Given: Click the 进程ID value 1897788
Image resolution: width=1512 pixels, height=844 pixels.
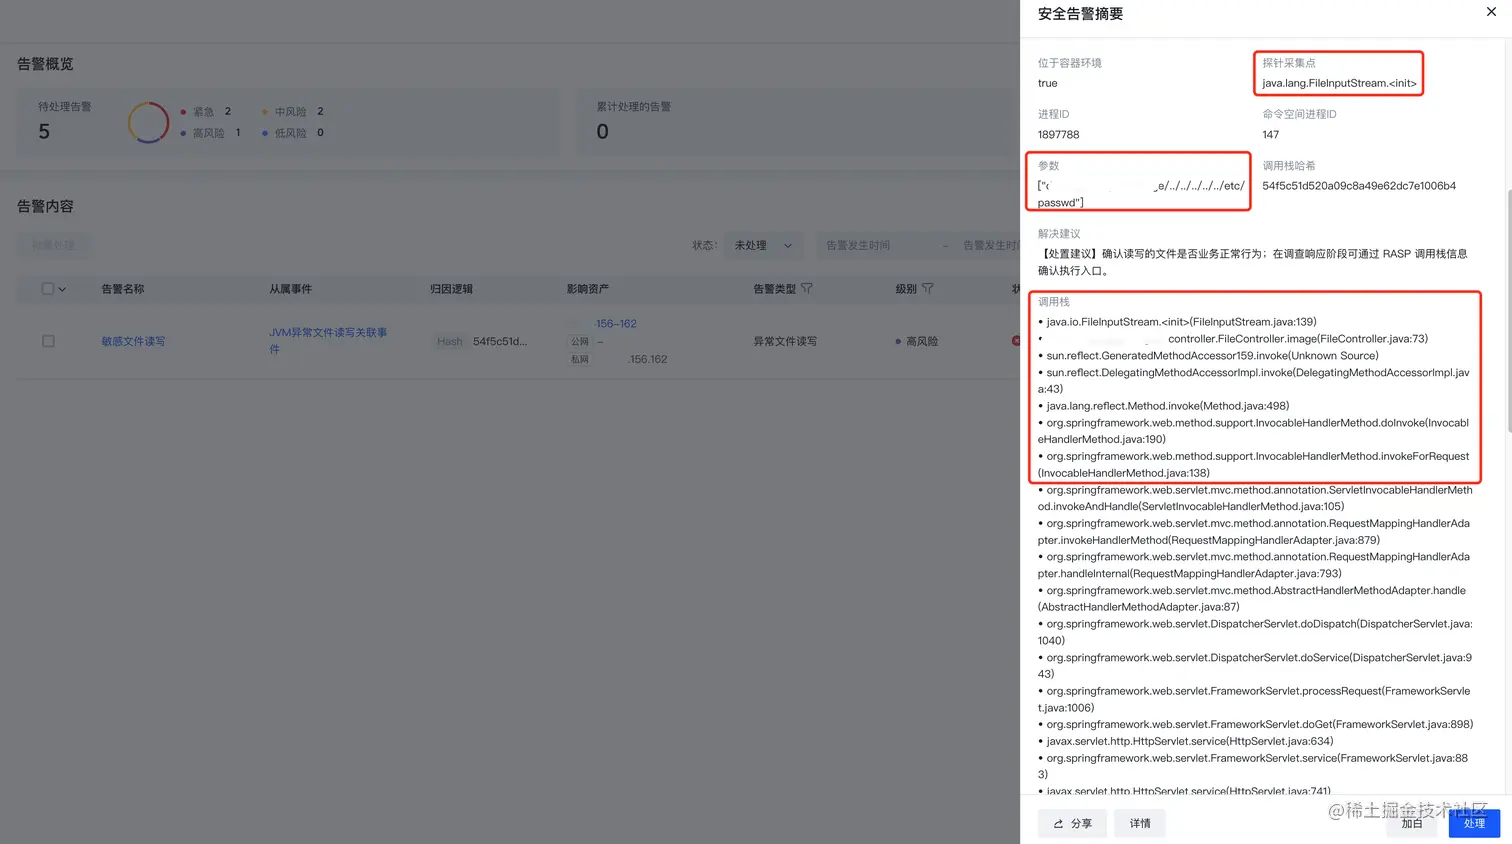Looking at the screenshot, I should [1058, 135].
